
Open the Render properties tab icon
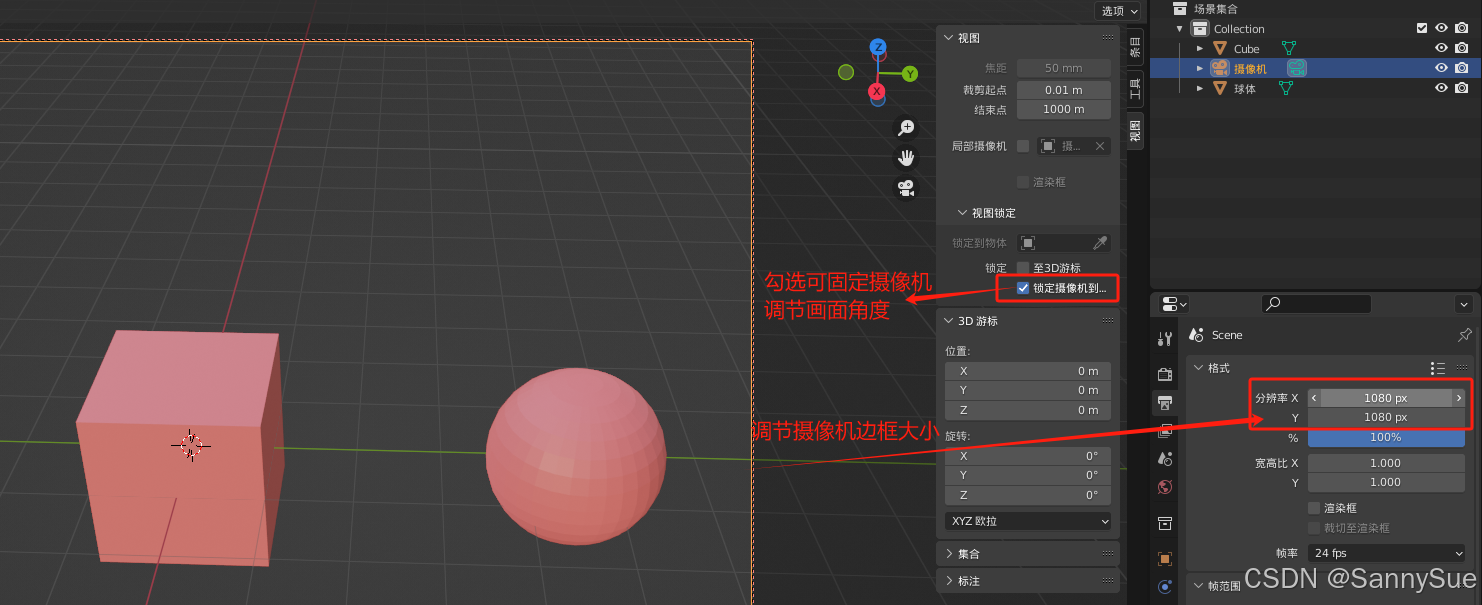pyautogui.click(x=1164, y=374)
